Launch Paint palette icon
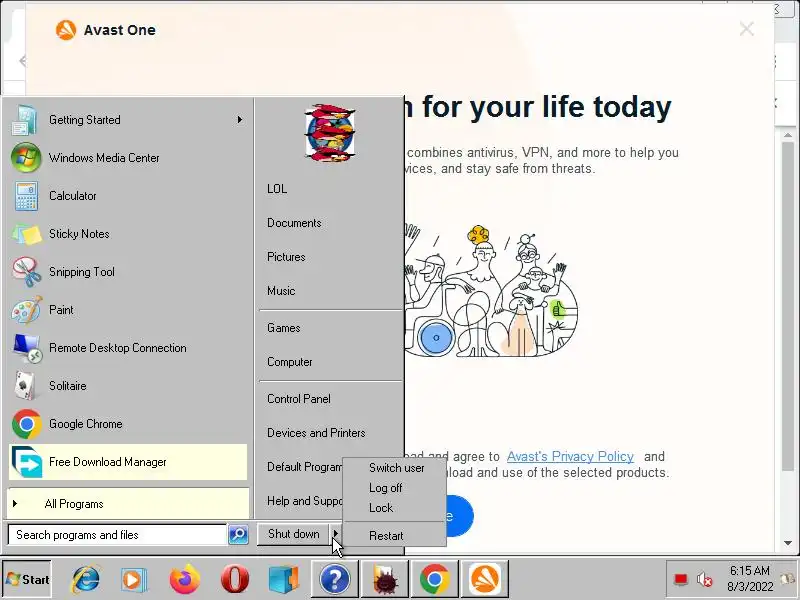This screenshot has height=600, width=800. (27, 310)
